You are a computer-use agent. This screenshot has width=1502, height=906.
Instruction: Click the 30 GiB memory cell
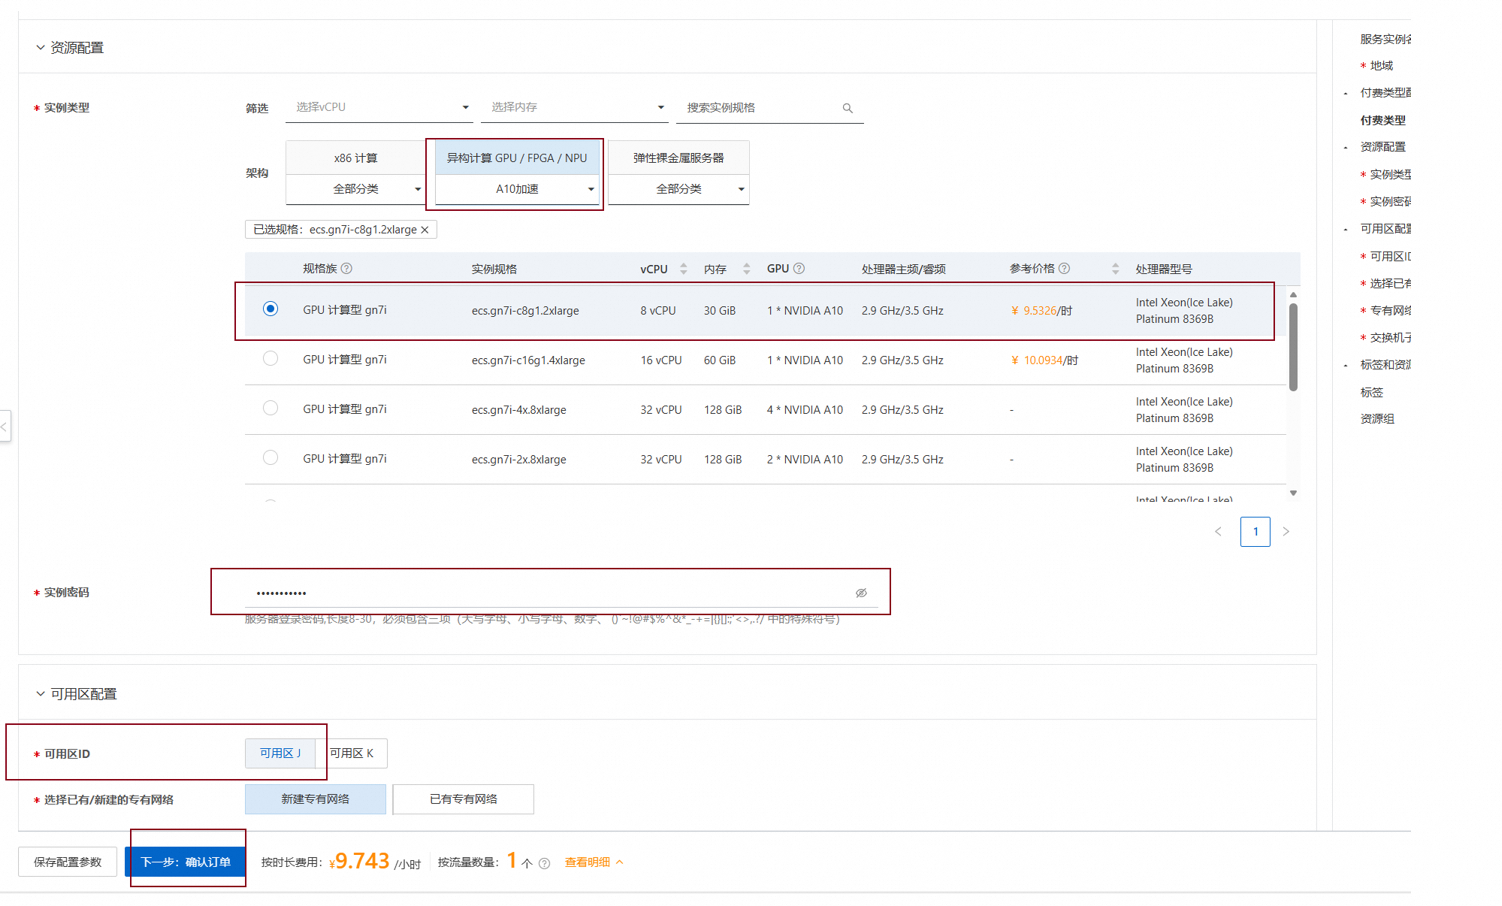tap(719, 311)
